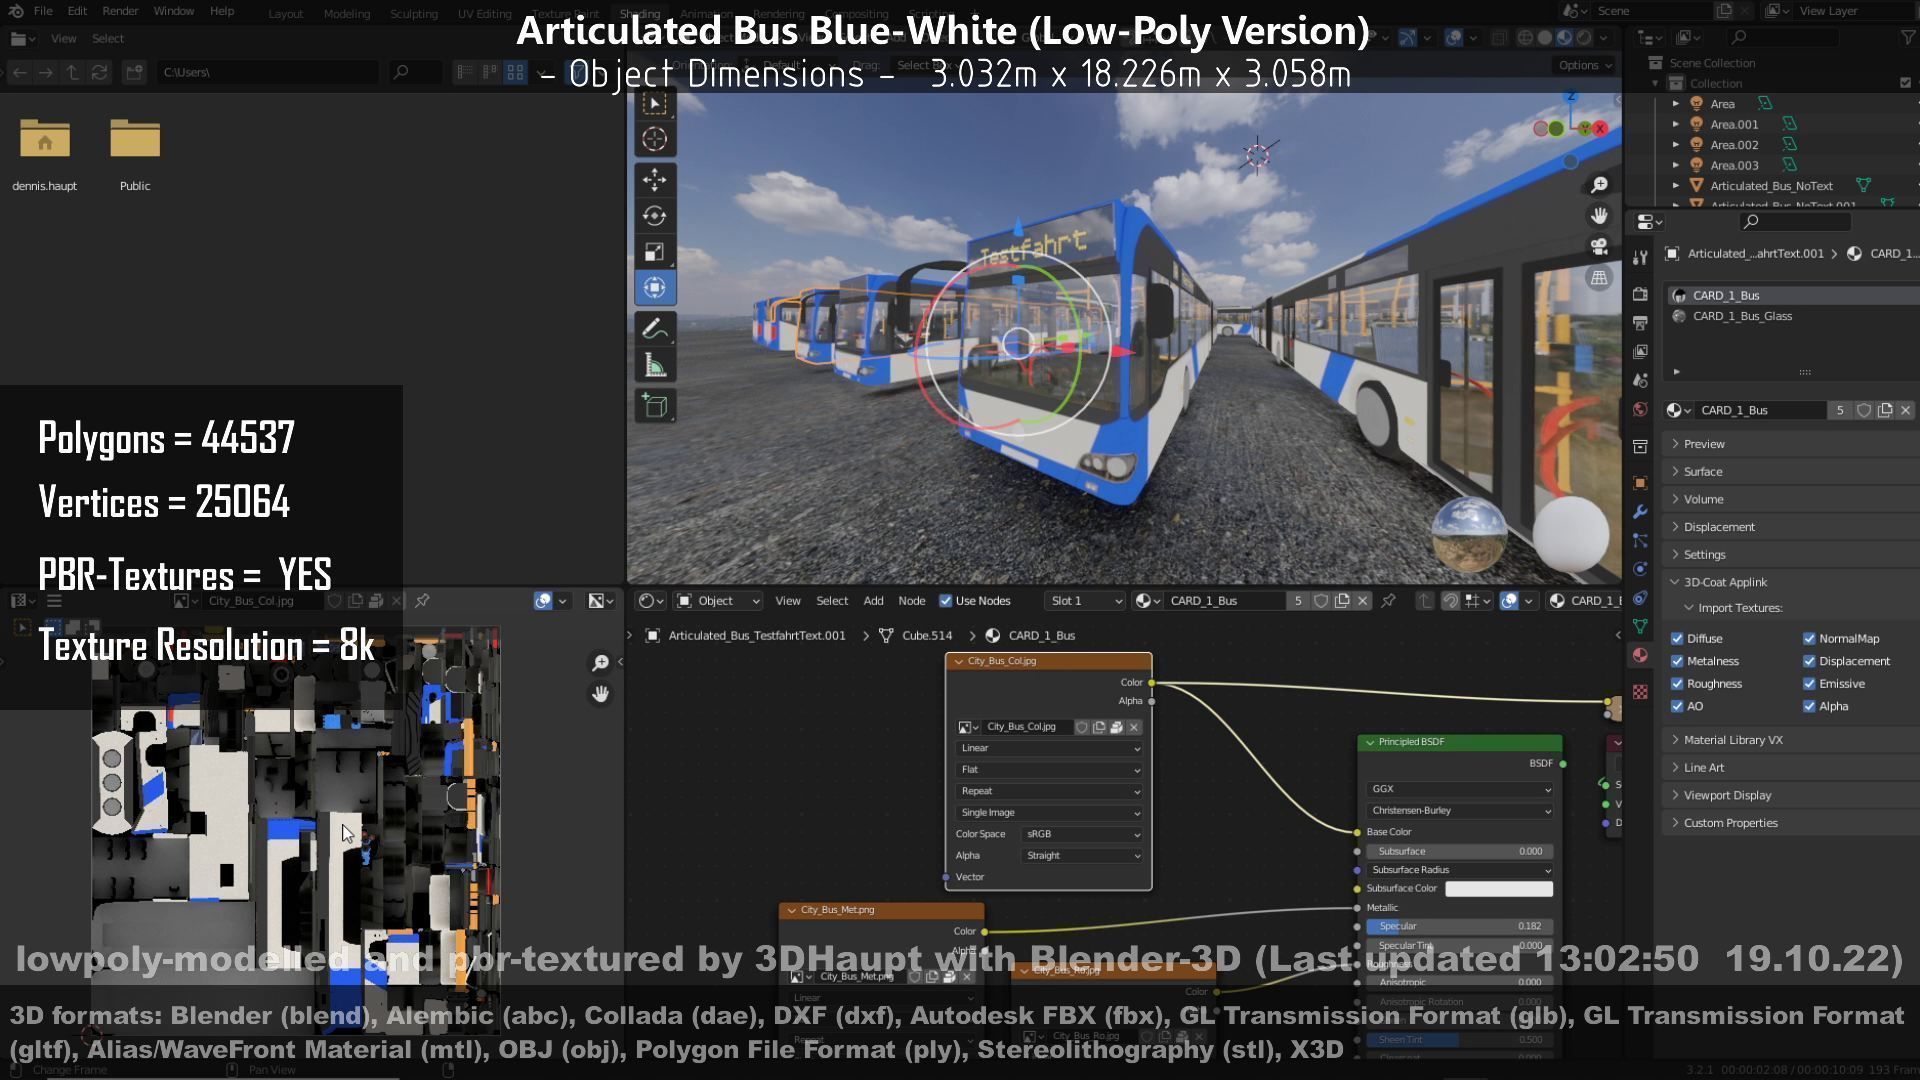1920x1080 pixels.
Task: Uncheck Displacement import texture
Action: point(1809,661)
